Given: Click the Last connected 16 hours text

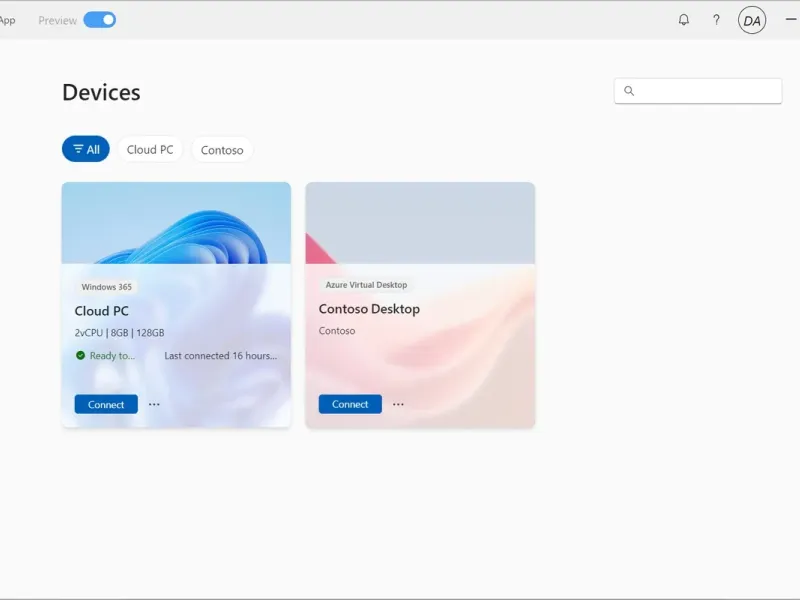Looking at the screenshot, I should 220,356.
